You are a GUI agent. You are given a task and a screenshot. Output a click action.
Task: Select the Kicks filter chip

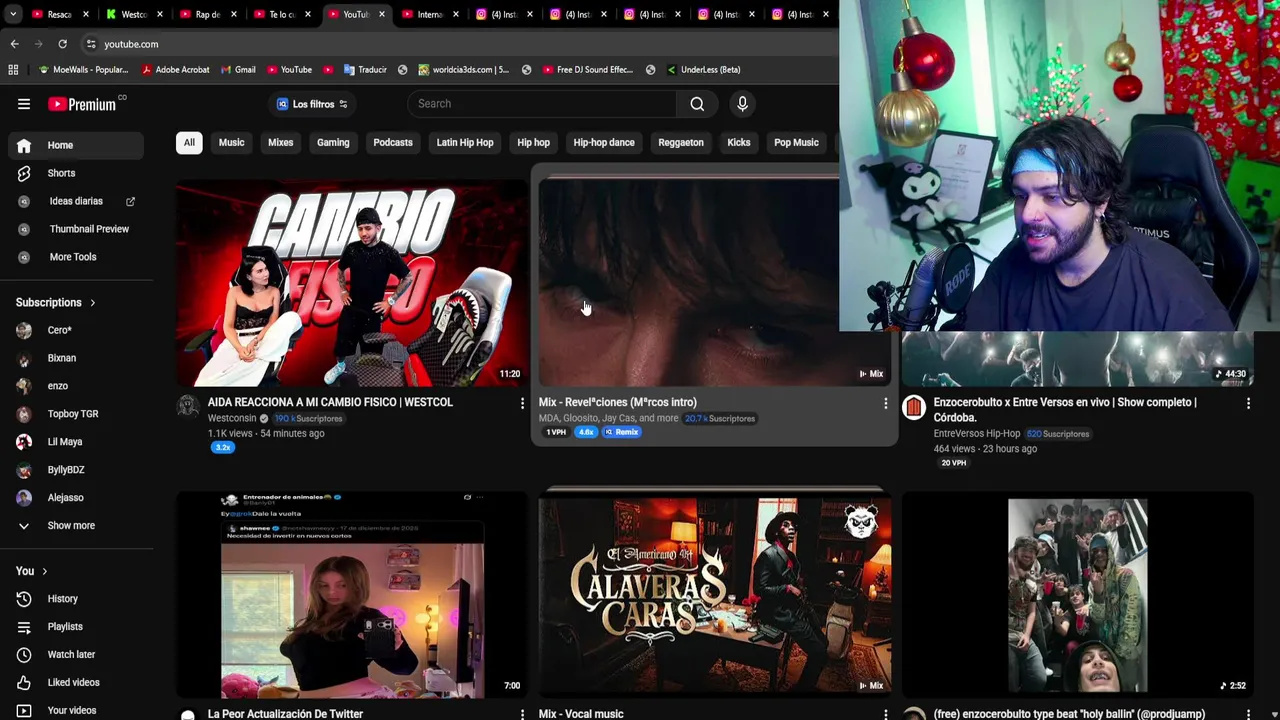pos(739,143)
